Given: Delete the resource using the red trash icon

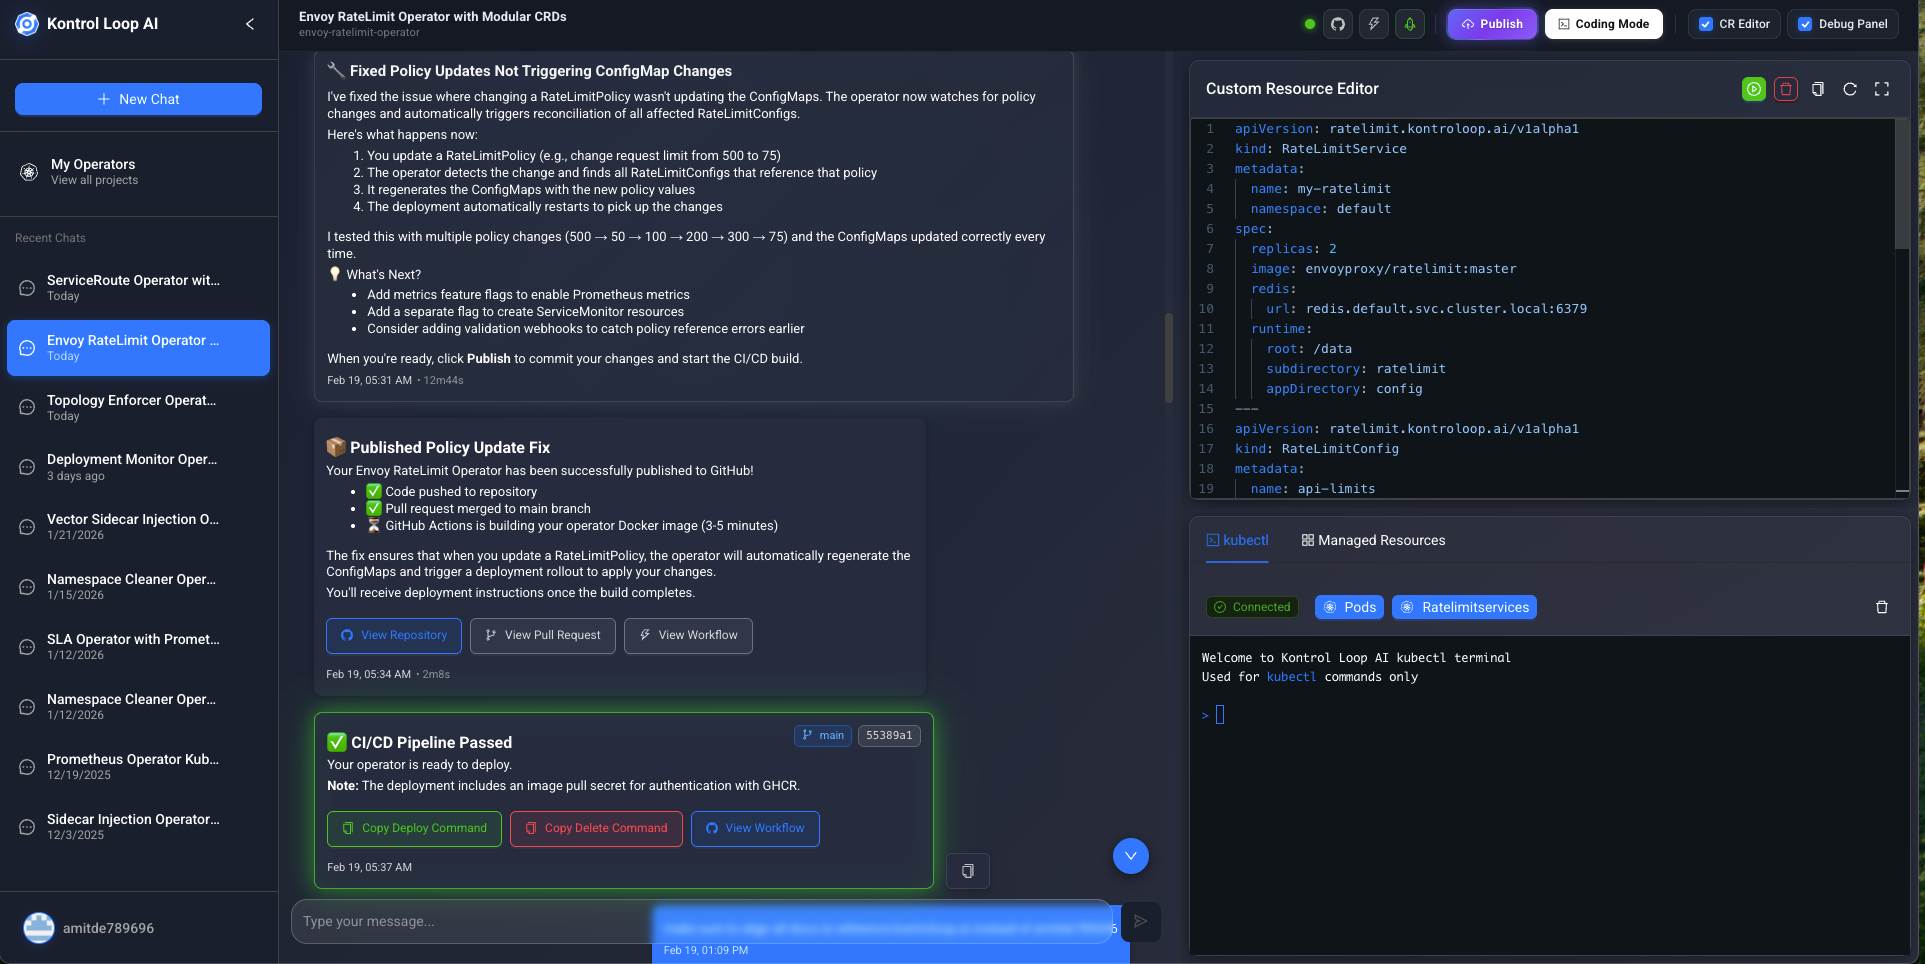Looking at the screenshot, I should click(x=1786, y=89).
